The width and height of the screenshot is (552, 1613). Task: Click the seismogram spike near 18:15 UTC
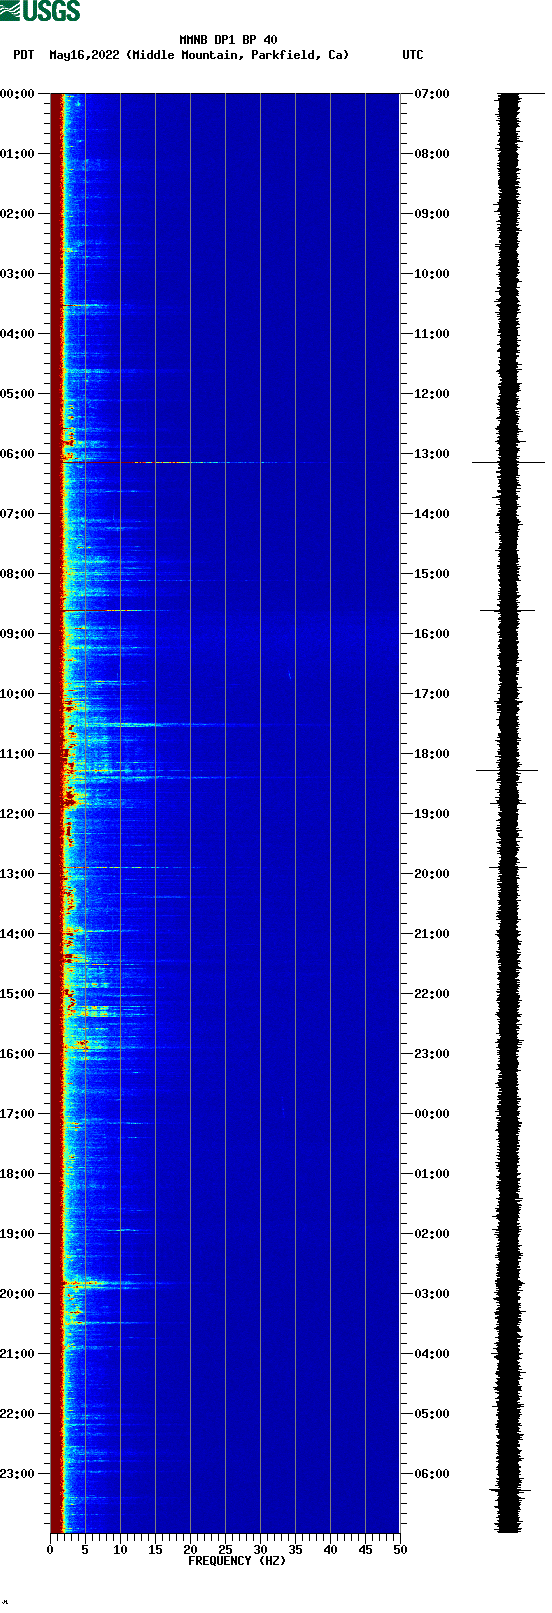tap(508, 770)
